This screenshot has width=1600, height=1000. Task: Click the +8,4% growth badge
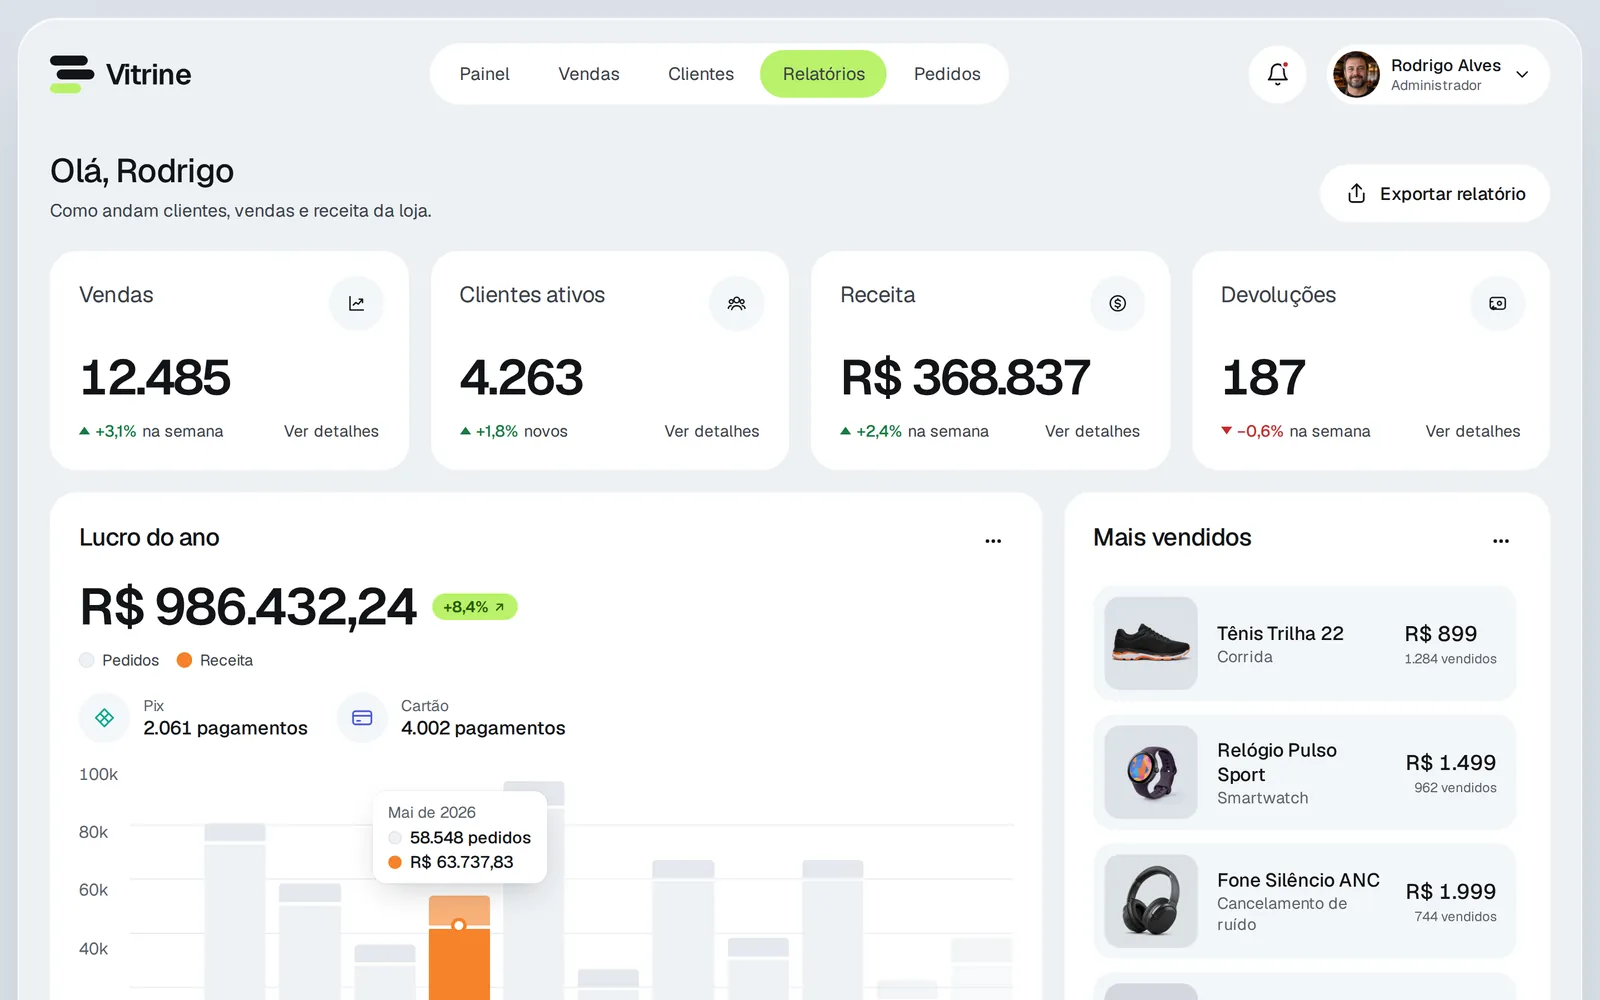tap(475, 607)
